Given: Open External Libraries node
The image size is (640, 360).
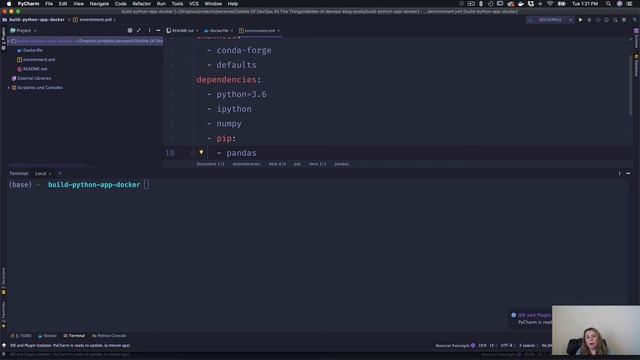Looking at the screenshot, I should point(31,78).
